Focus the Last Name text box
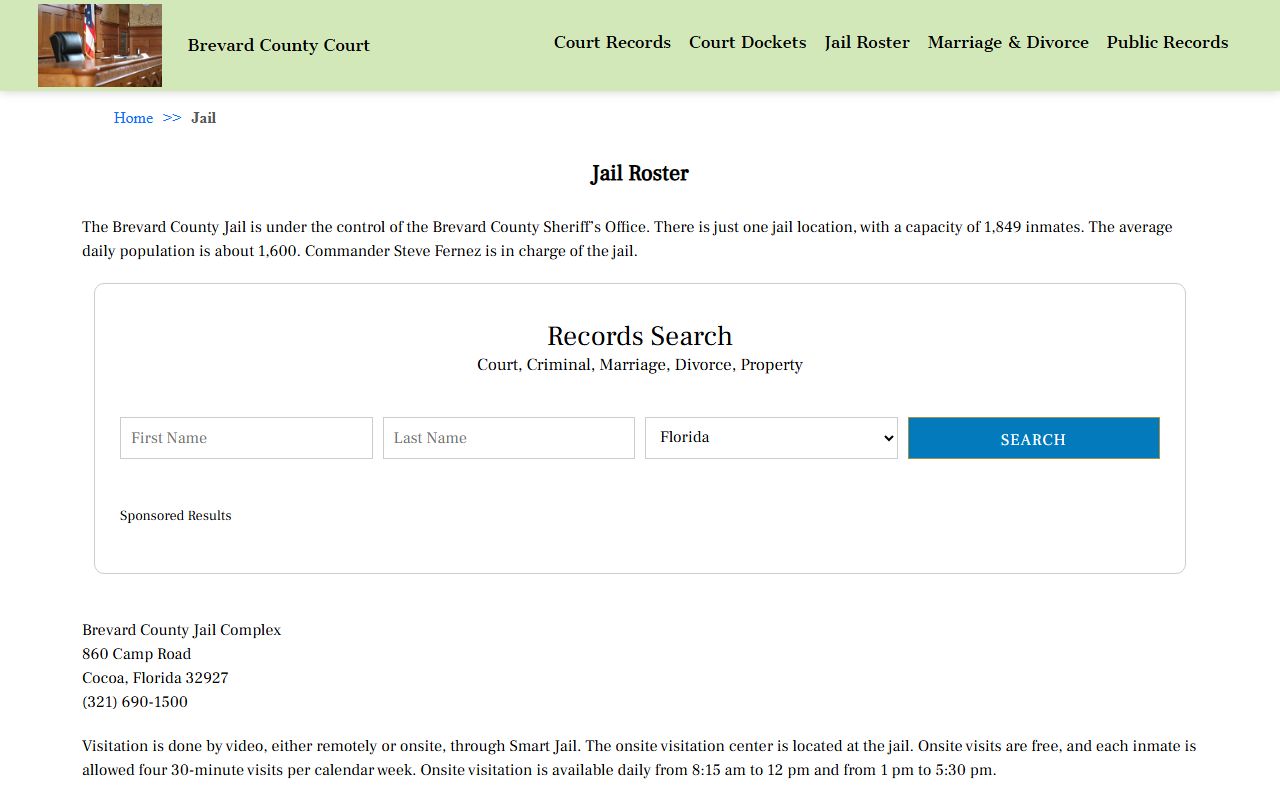 point(508,438)
